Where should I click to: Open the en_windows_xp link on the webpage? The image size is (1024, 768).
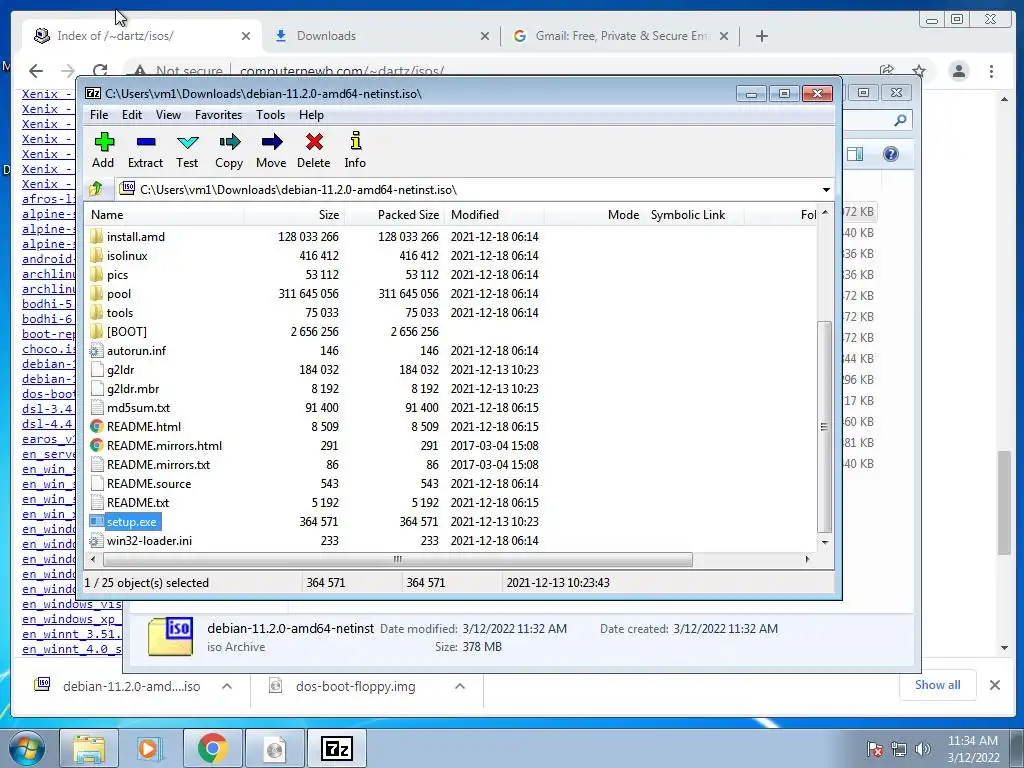pos(69,619)
